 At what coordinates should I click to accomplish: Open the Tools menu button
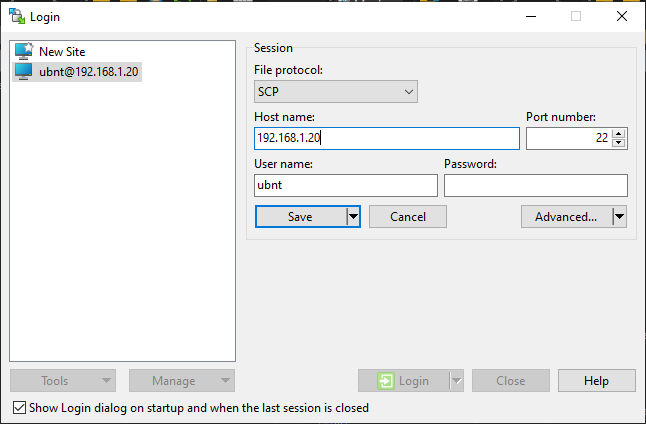62,381
